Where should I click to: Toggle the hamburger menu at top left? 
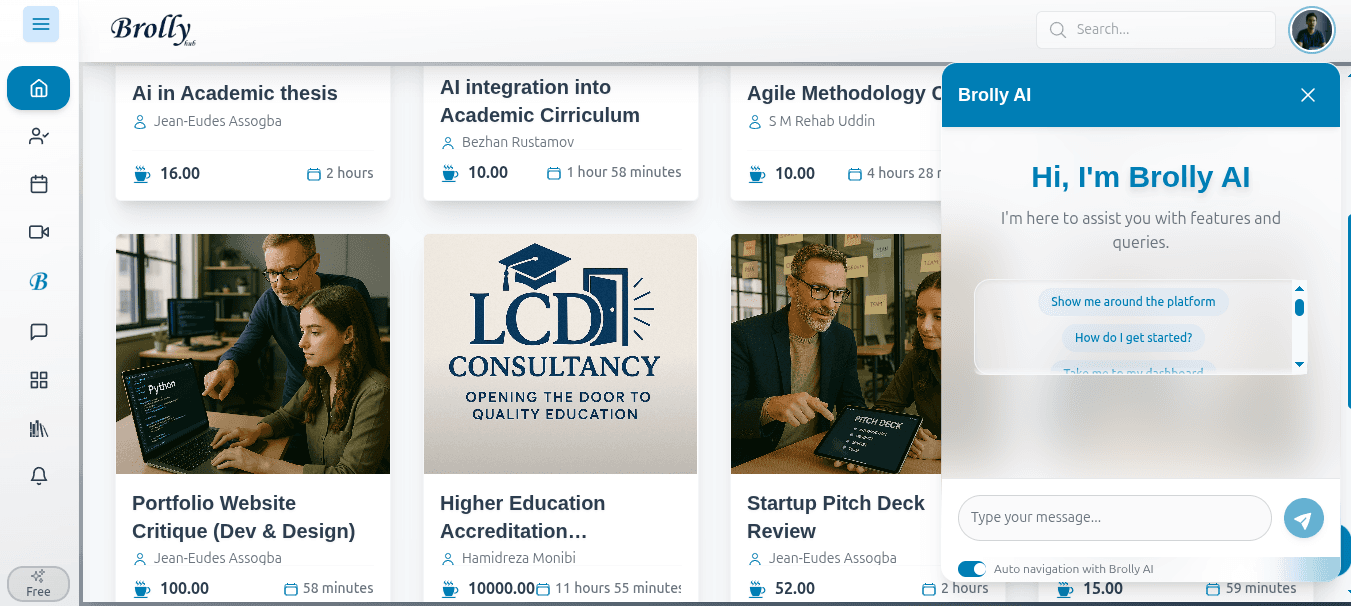[x=40, y=24]
